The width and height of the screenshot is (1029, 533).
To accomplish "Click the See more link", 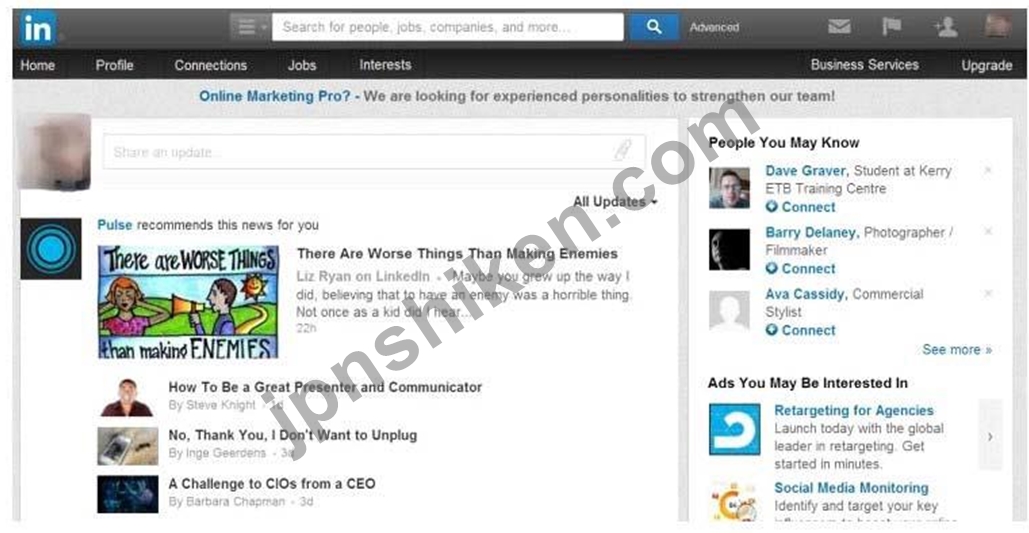I will (x=957, y=349).
